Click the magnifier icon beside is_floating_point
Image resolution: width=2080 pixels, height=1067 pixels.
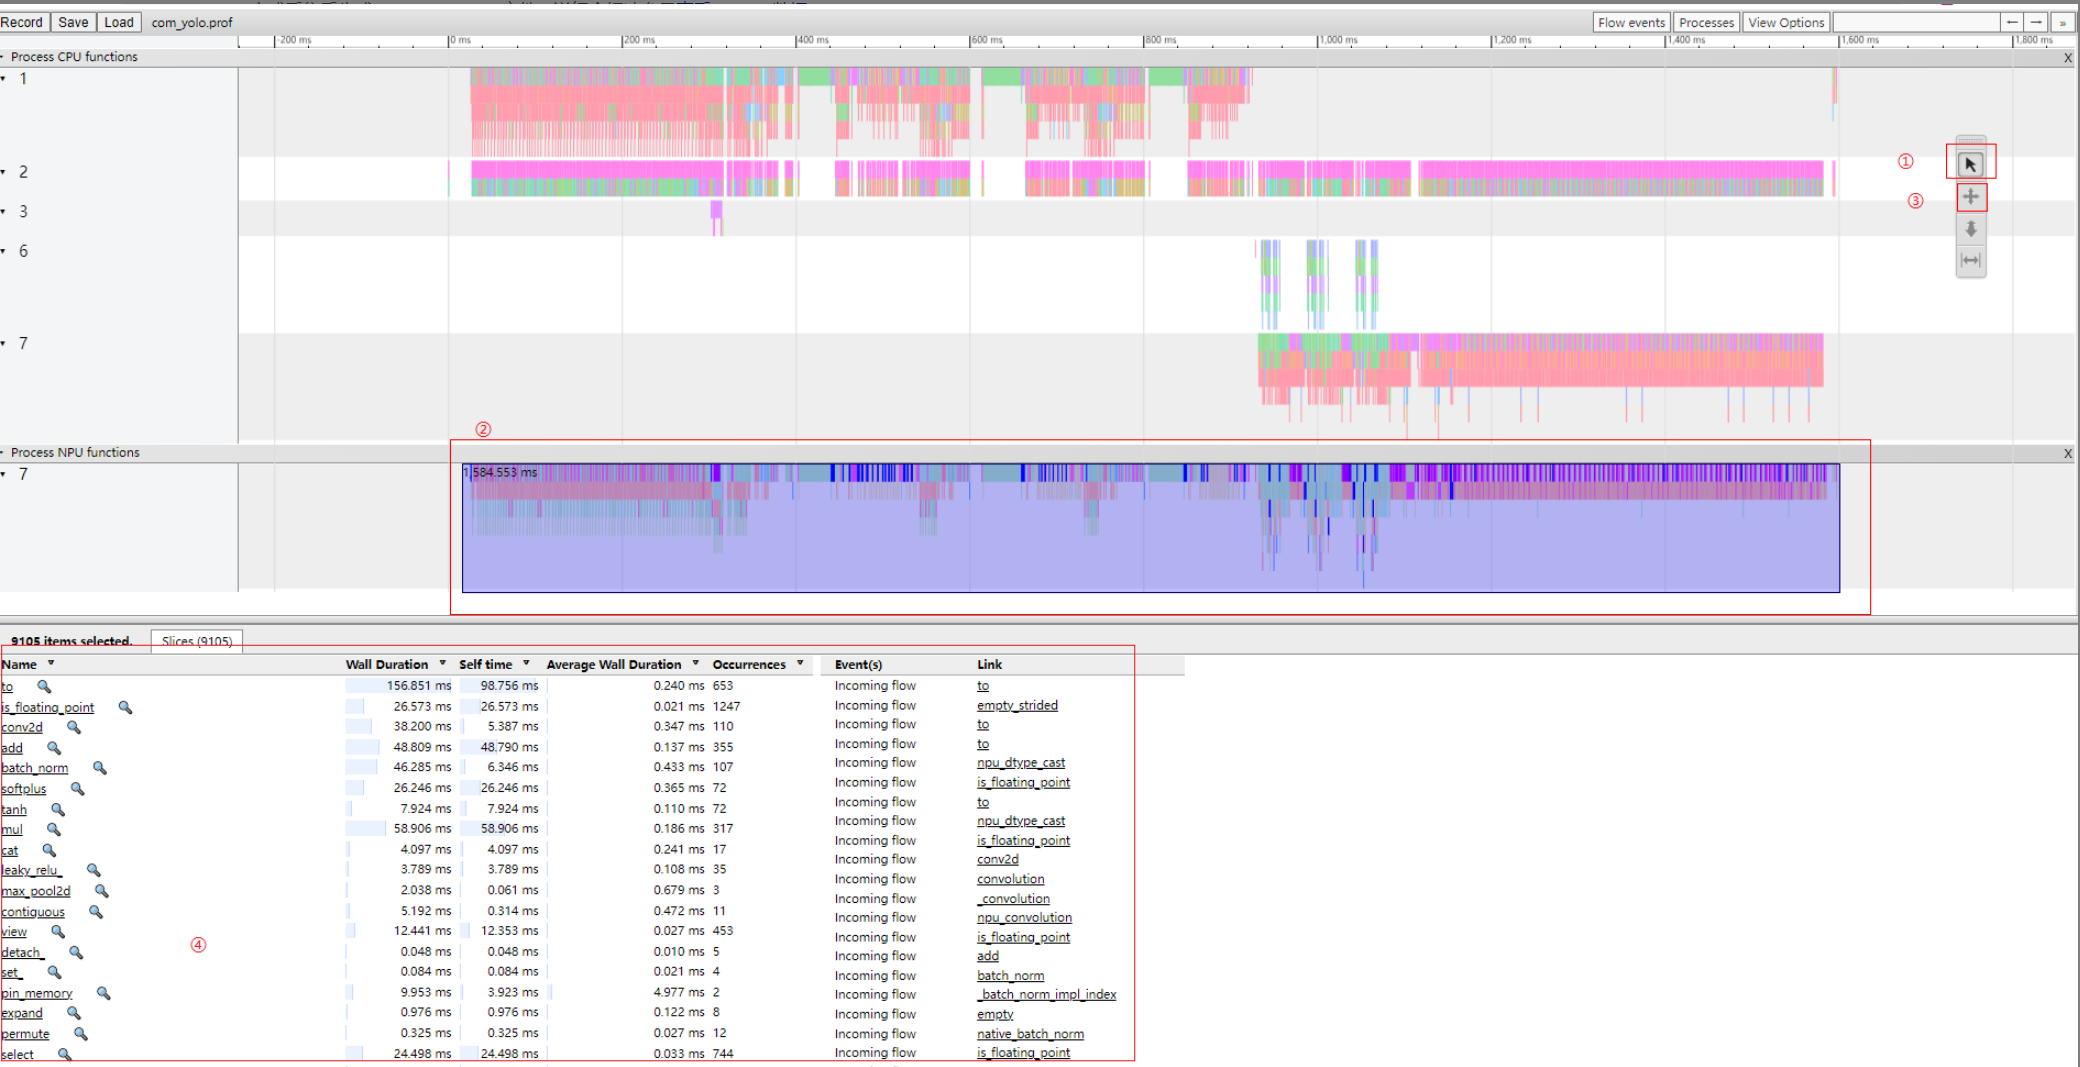coord(125,707)
